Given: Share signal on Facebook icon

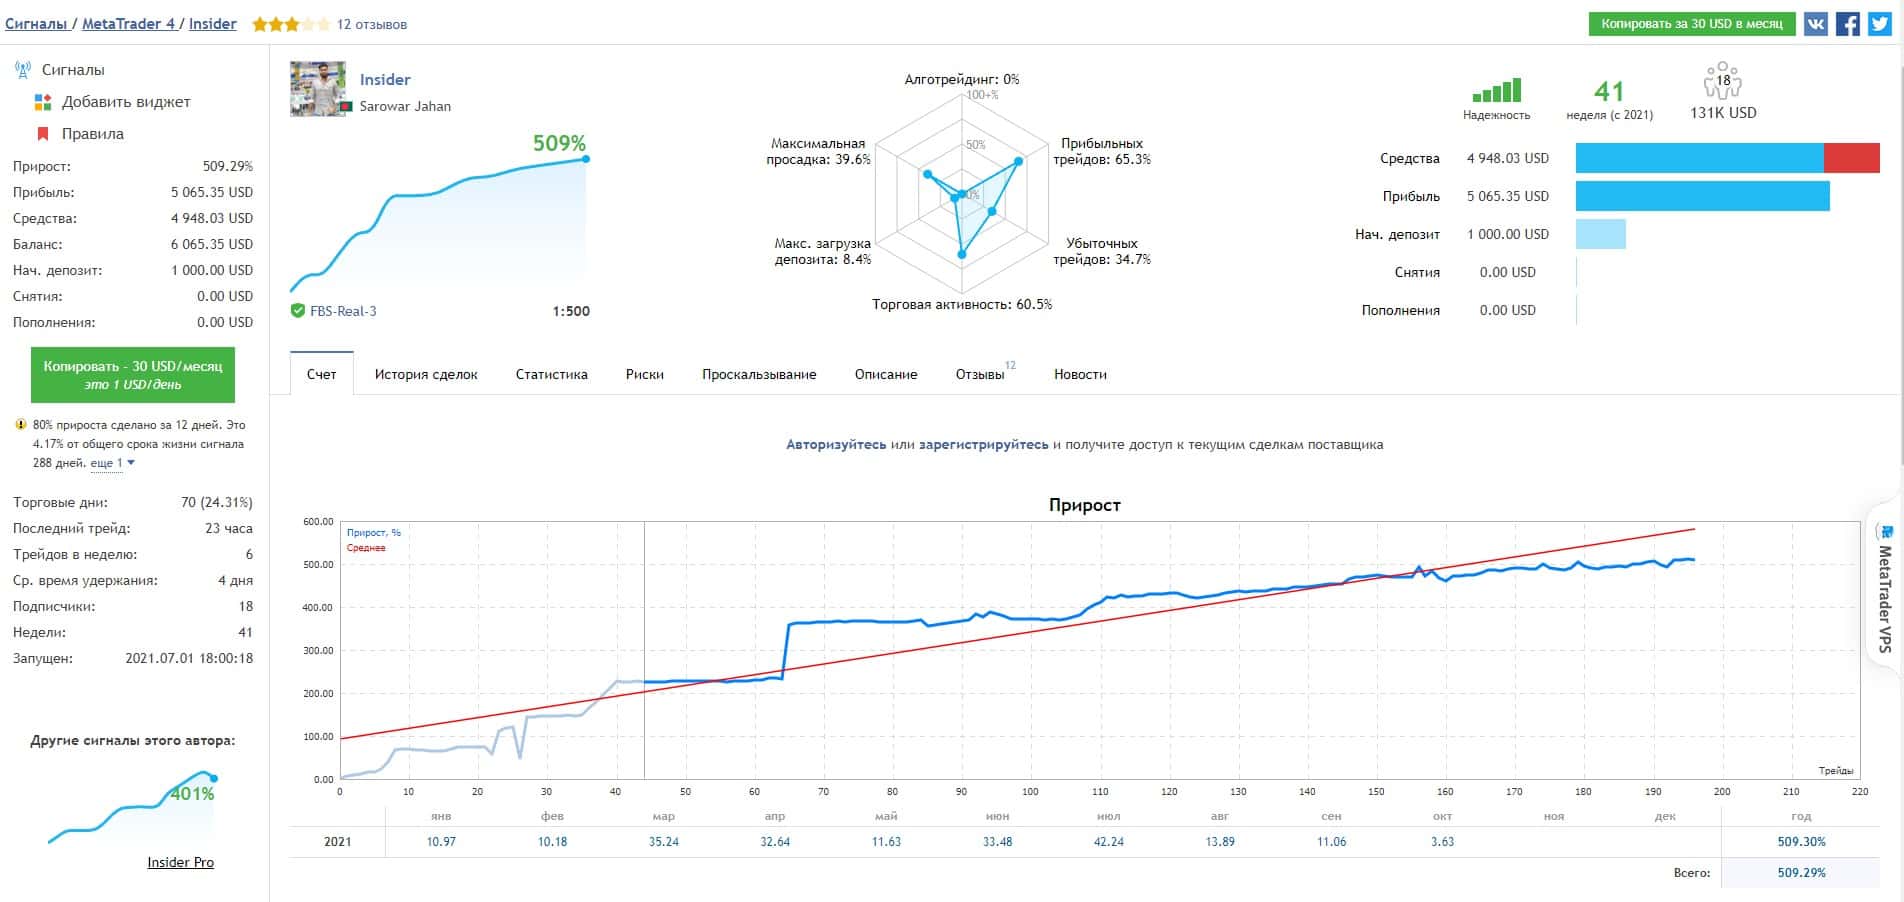Looking at the screenshot, I should click(1848, 24).
